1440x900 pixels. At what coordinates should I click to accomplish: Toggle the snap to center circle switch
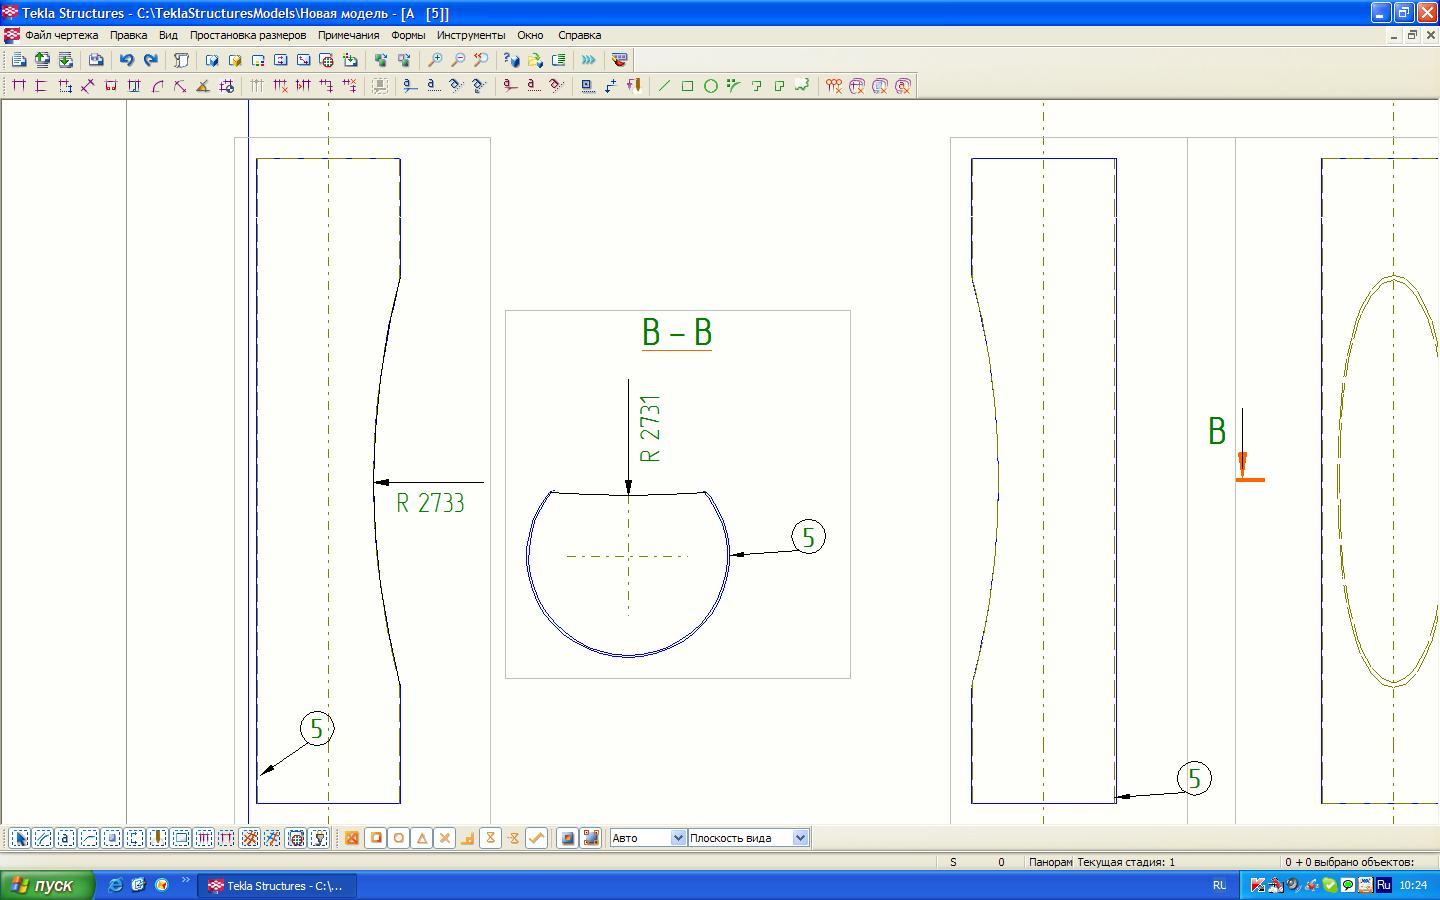pyautogui.click(x=399, y=838)
